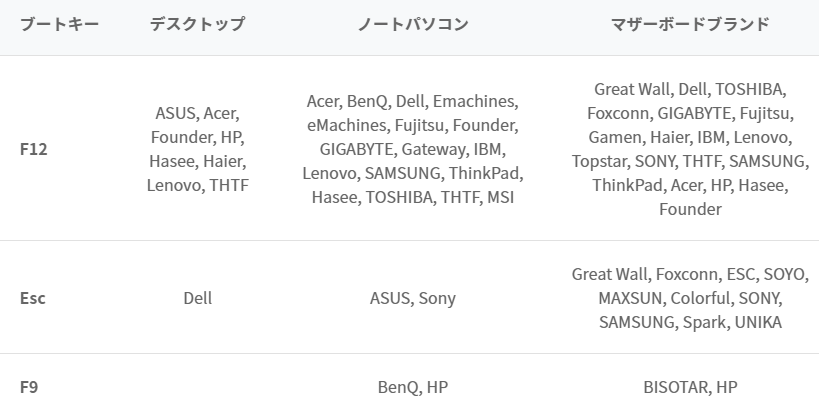Select the "ASUS, Sony" laptop cell

pos(412,298)
